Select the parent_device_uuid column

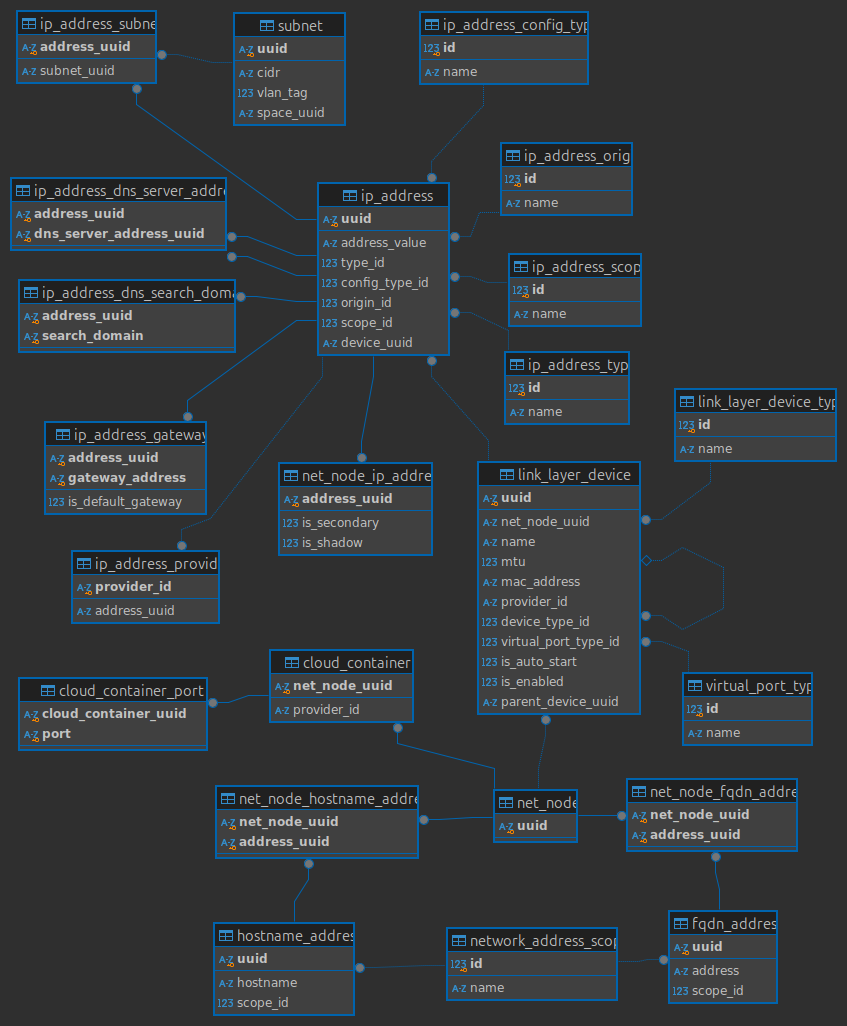[559, 702]
